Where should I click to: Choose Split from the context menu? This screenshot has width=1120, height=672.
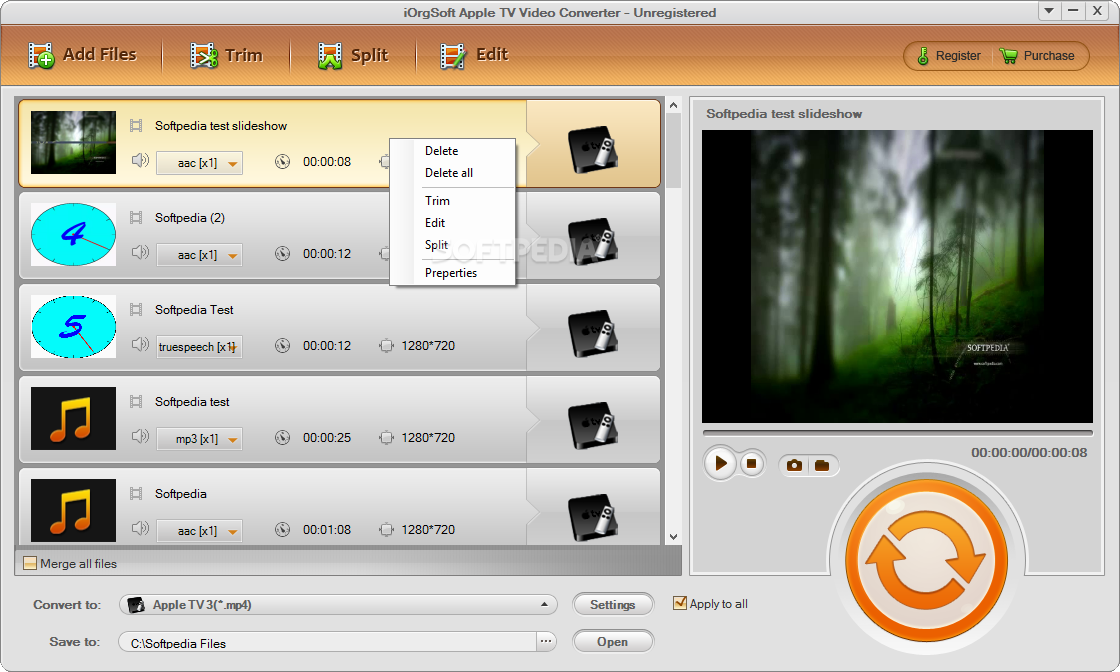click(436, 245)
